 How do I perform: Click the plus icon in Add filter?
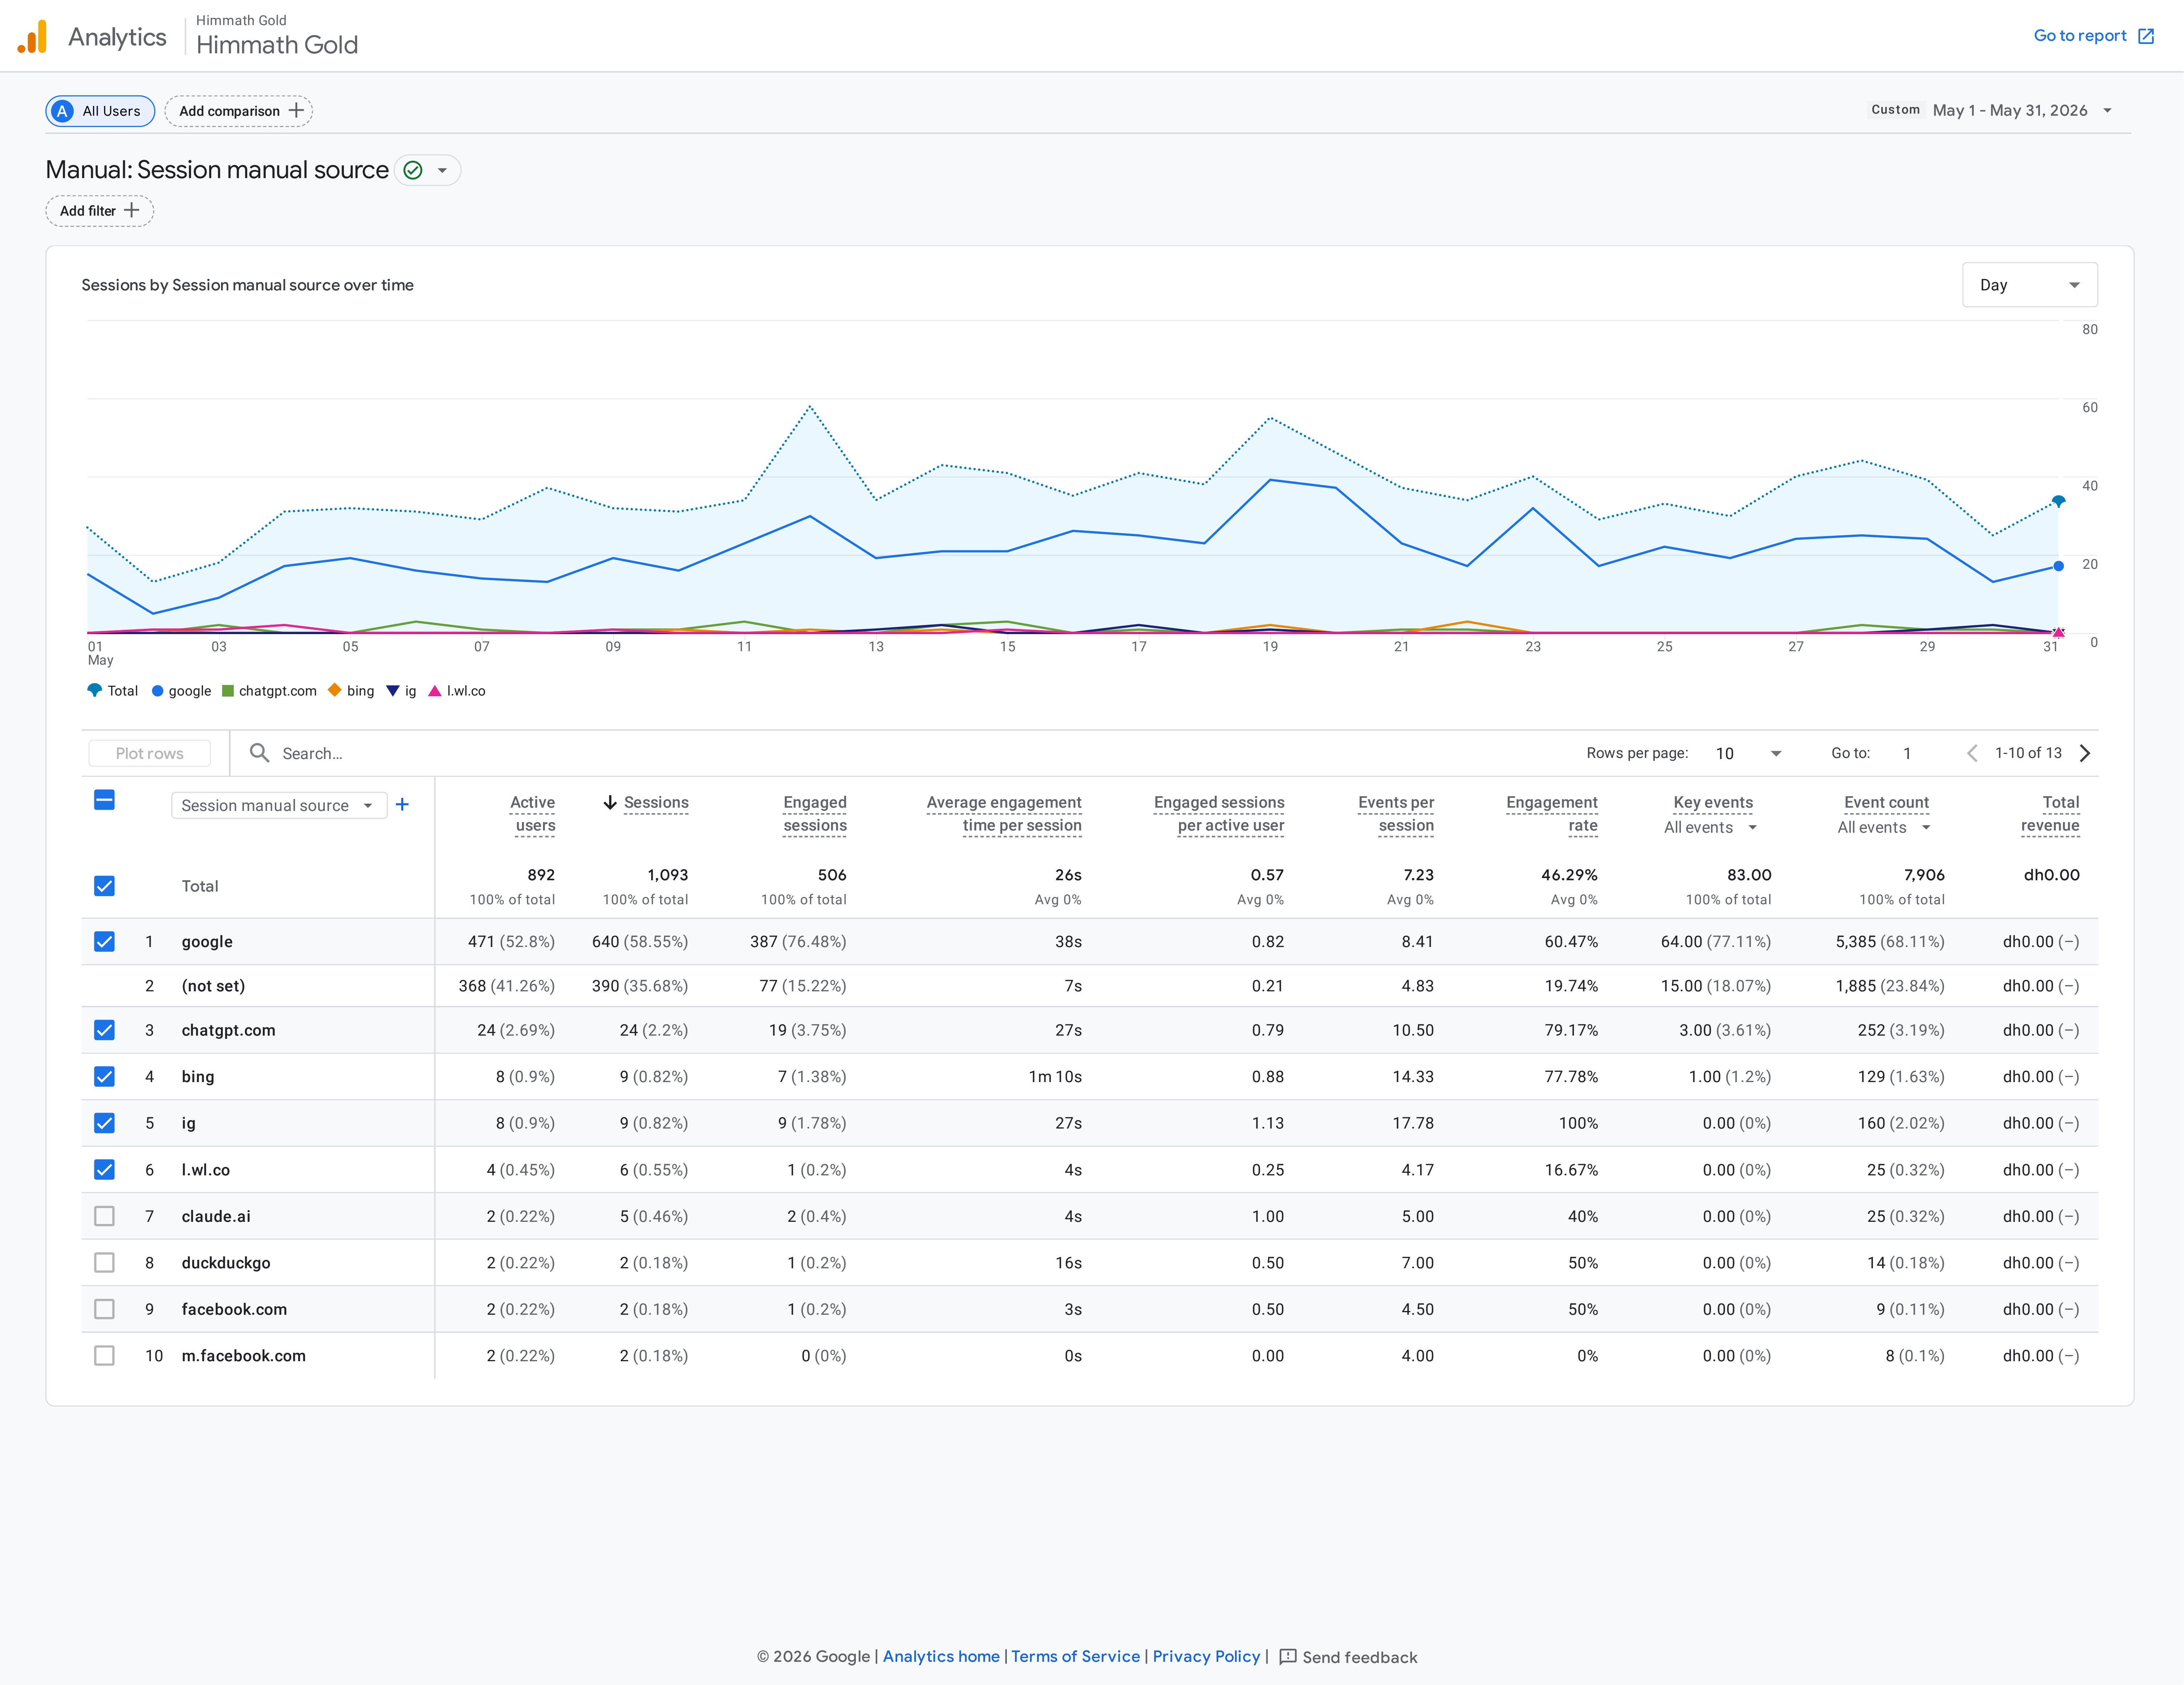click(131, 210)
